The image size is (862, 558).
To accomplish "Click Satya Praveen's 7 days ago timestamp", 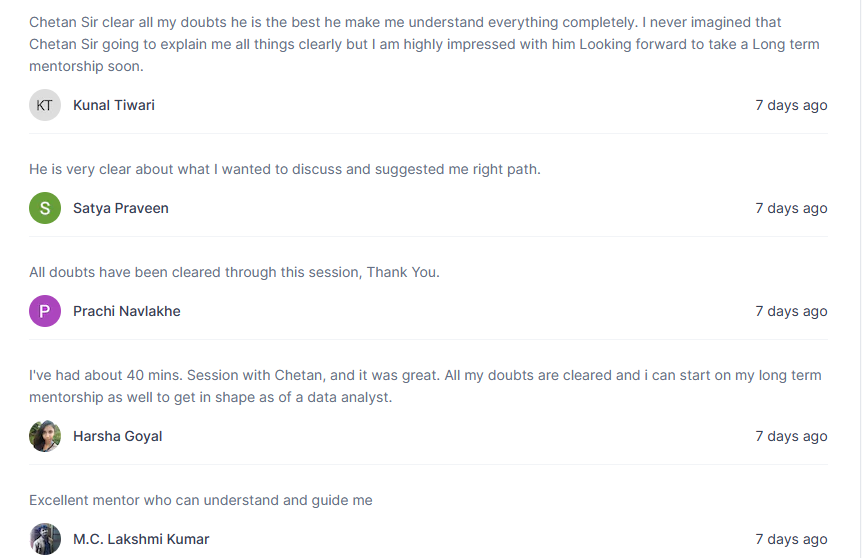I will pyautogui.click(x=791, y=208).
